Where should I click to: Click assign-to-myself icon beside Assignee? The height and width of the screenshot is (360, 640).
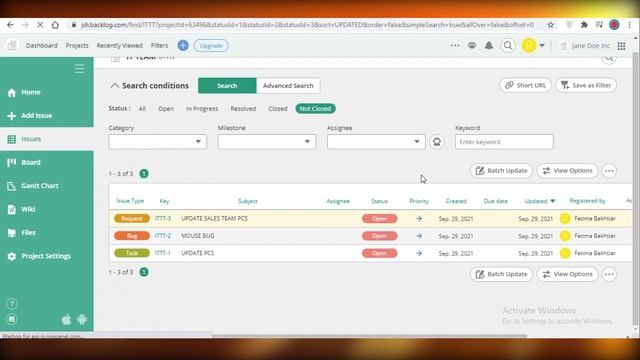pyautogui.click(x=437, y=142)
